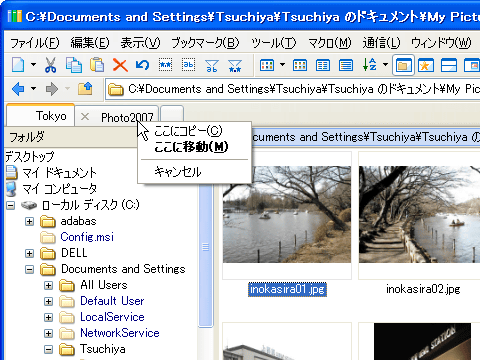Open the ウィンドウ(W) menu
The width and height of the screenshot is (480, 360).
pyautogui.click(x=441, y=43)
